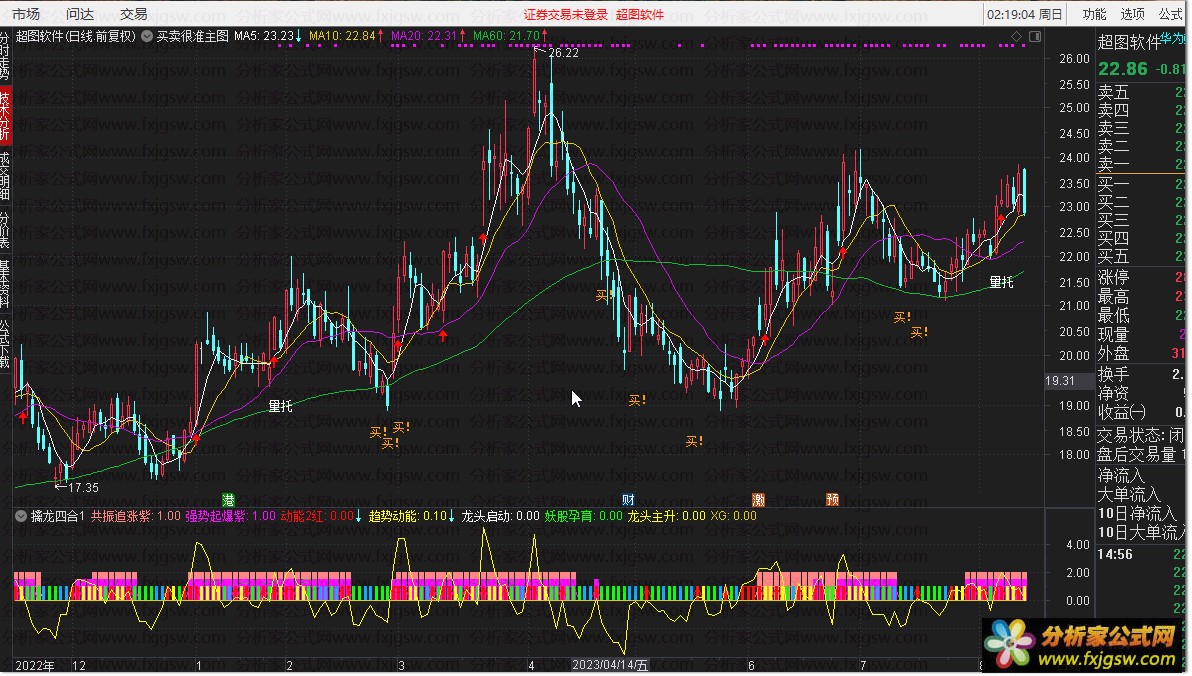The width and height of the screenshot is (1192, 676).
Task: Click the 龙头启动 indicator value
Action: 500,516
